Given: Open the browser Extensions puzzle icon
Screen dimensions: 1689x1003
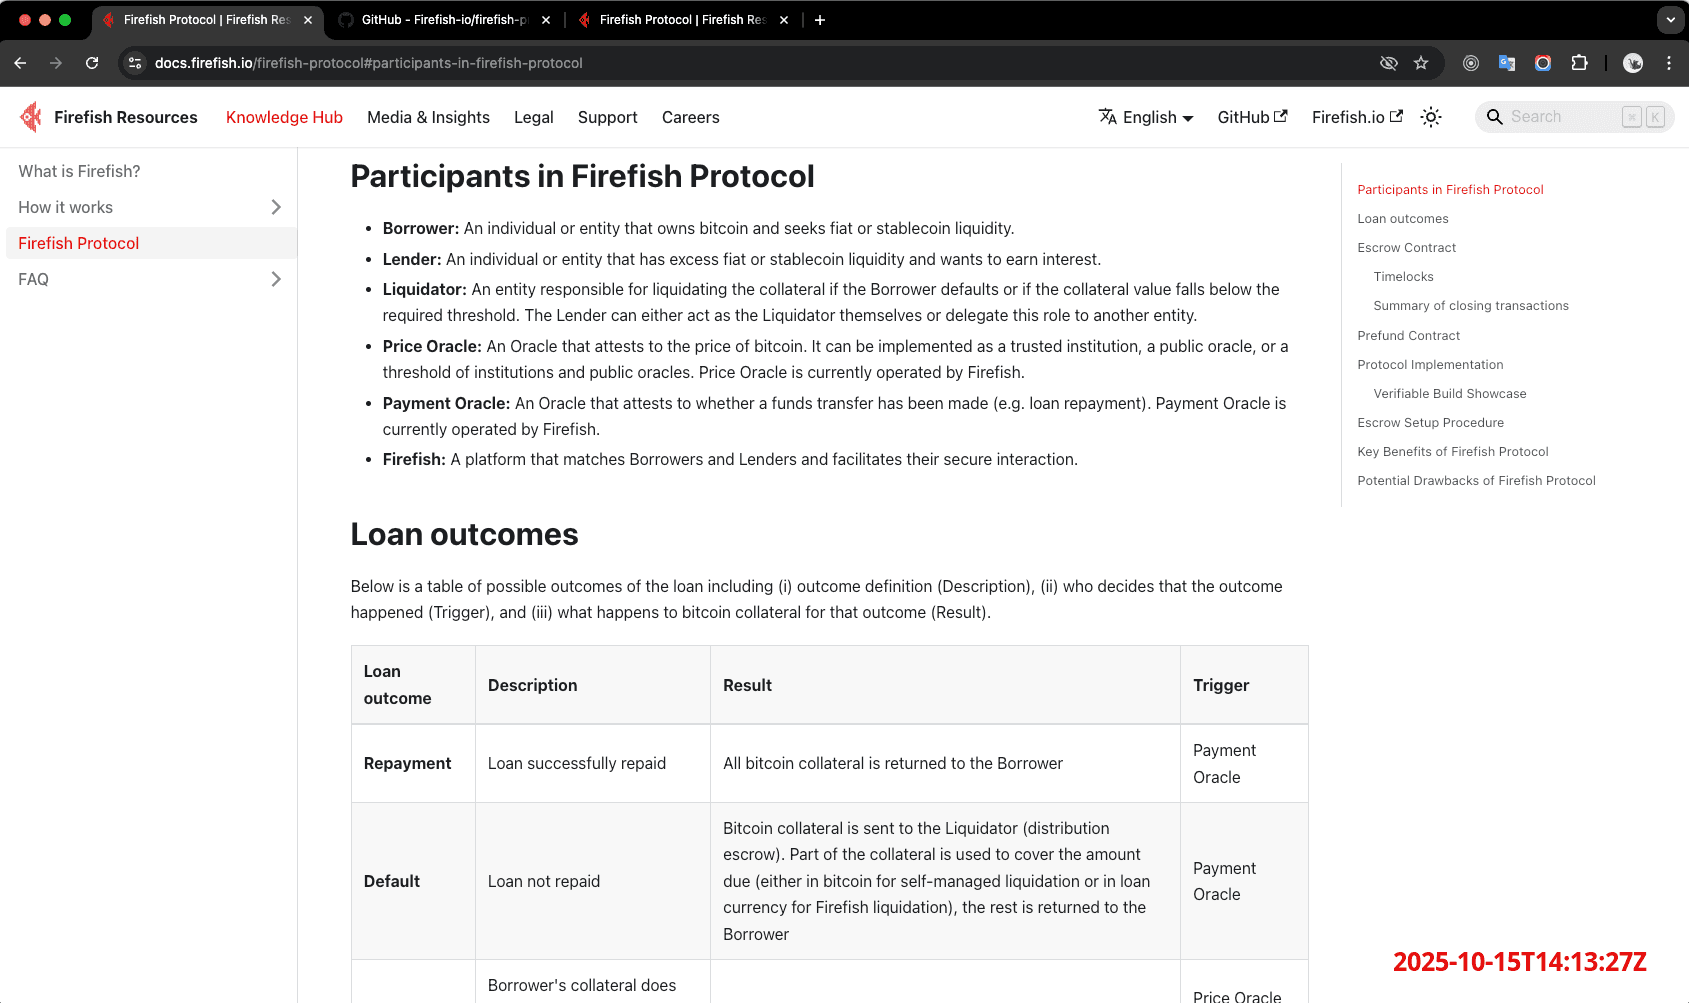Looking at the screenshot, I should pyautogui.click(x=1580, y=62).
